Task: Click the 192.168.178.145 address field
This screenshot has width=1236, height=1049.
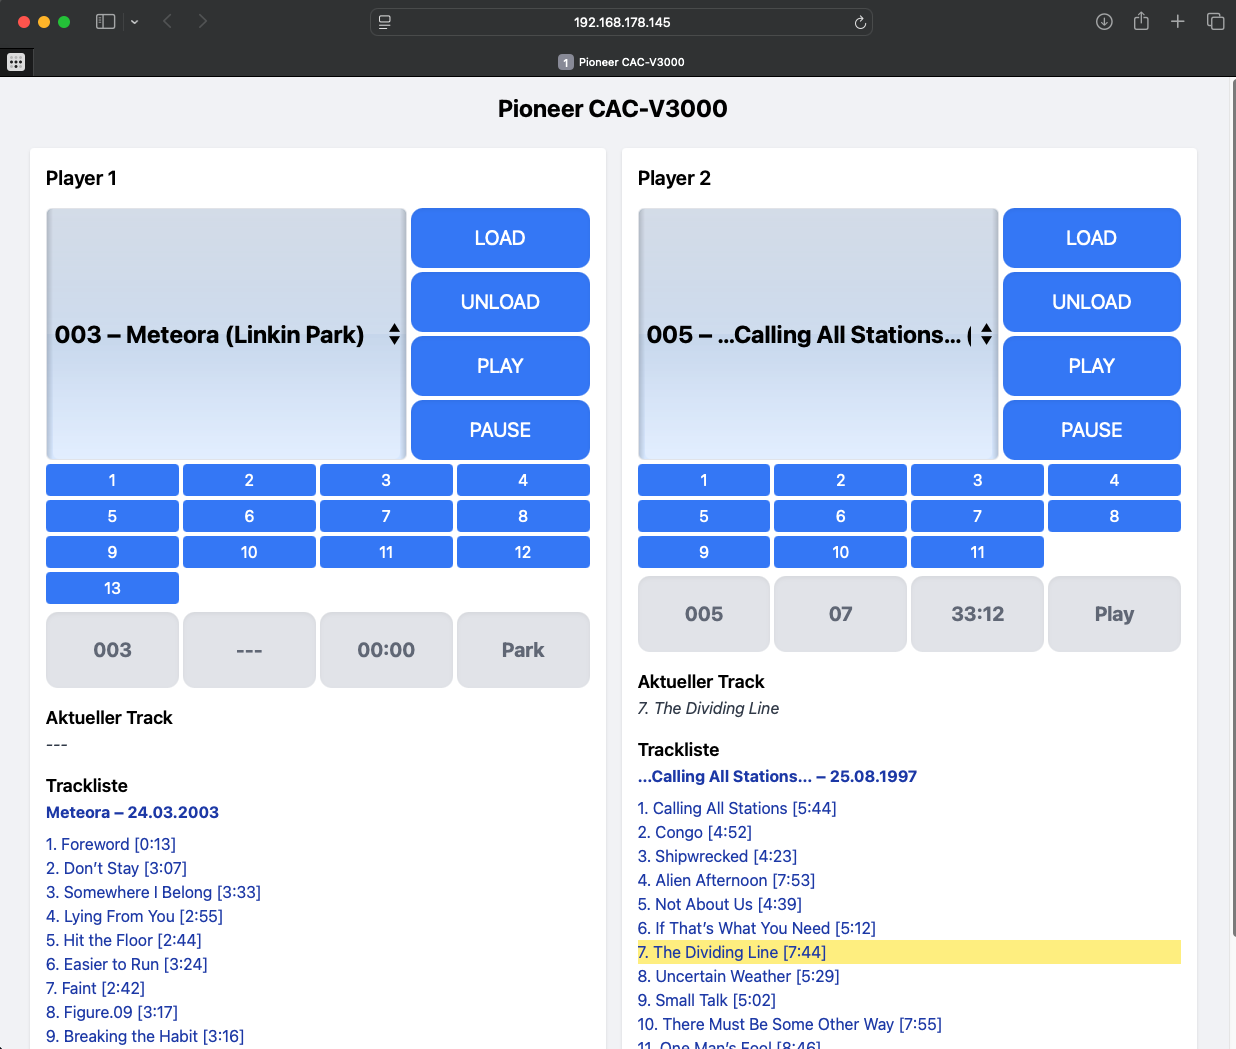Action: click(622, 22)
